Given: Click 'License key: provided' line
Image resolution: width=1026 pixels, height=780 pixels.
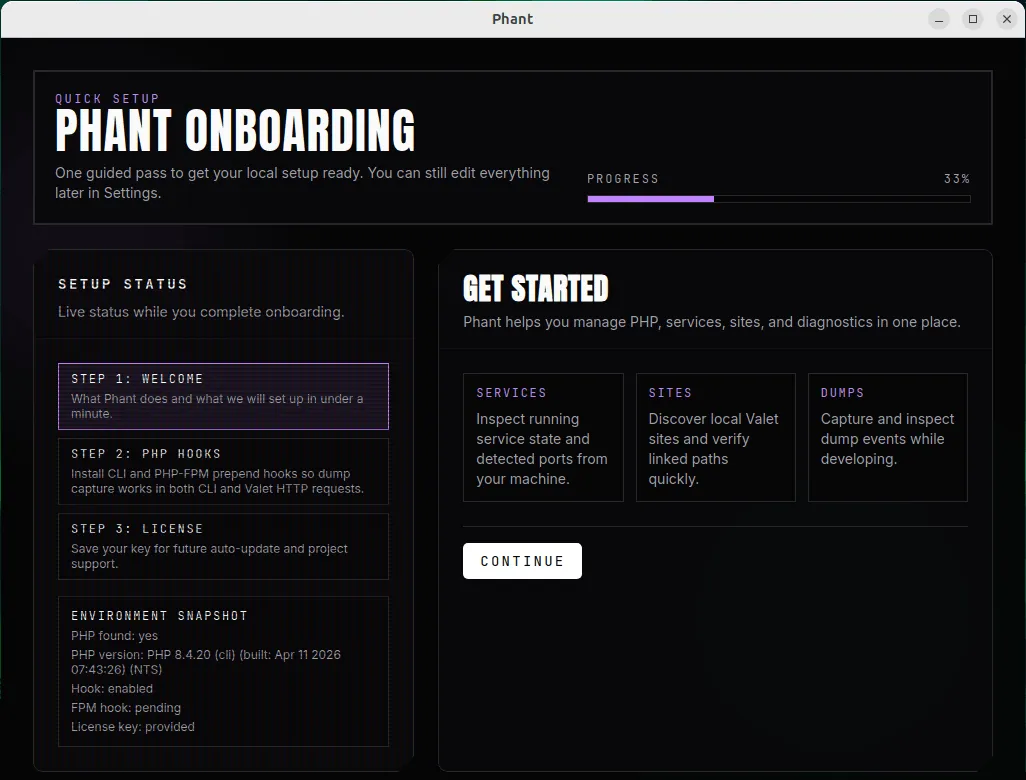Looking at the screenshot, I should click(x=133, y=726).
